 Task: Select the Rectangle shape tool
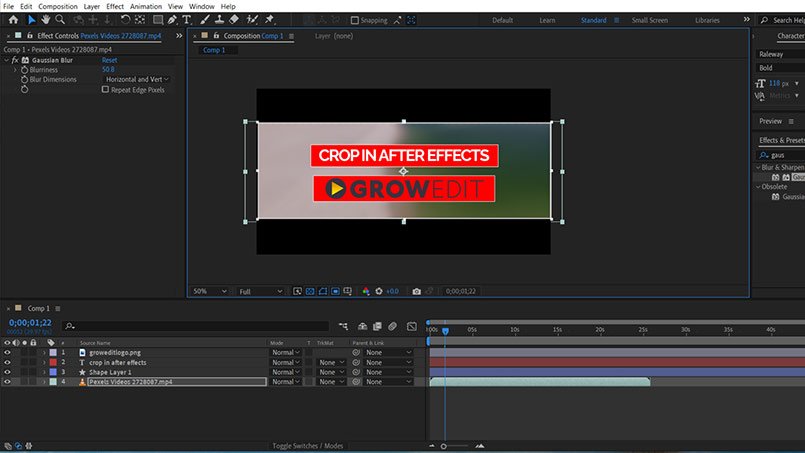pyautogui.click(x=158, y=20)
